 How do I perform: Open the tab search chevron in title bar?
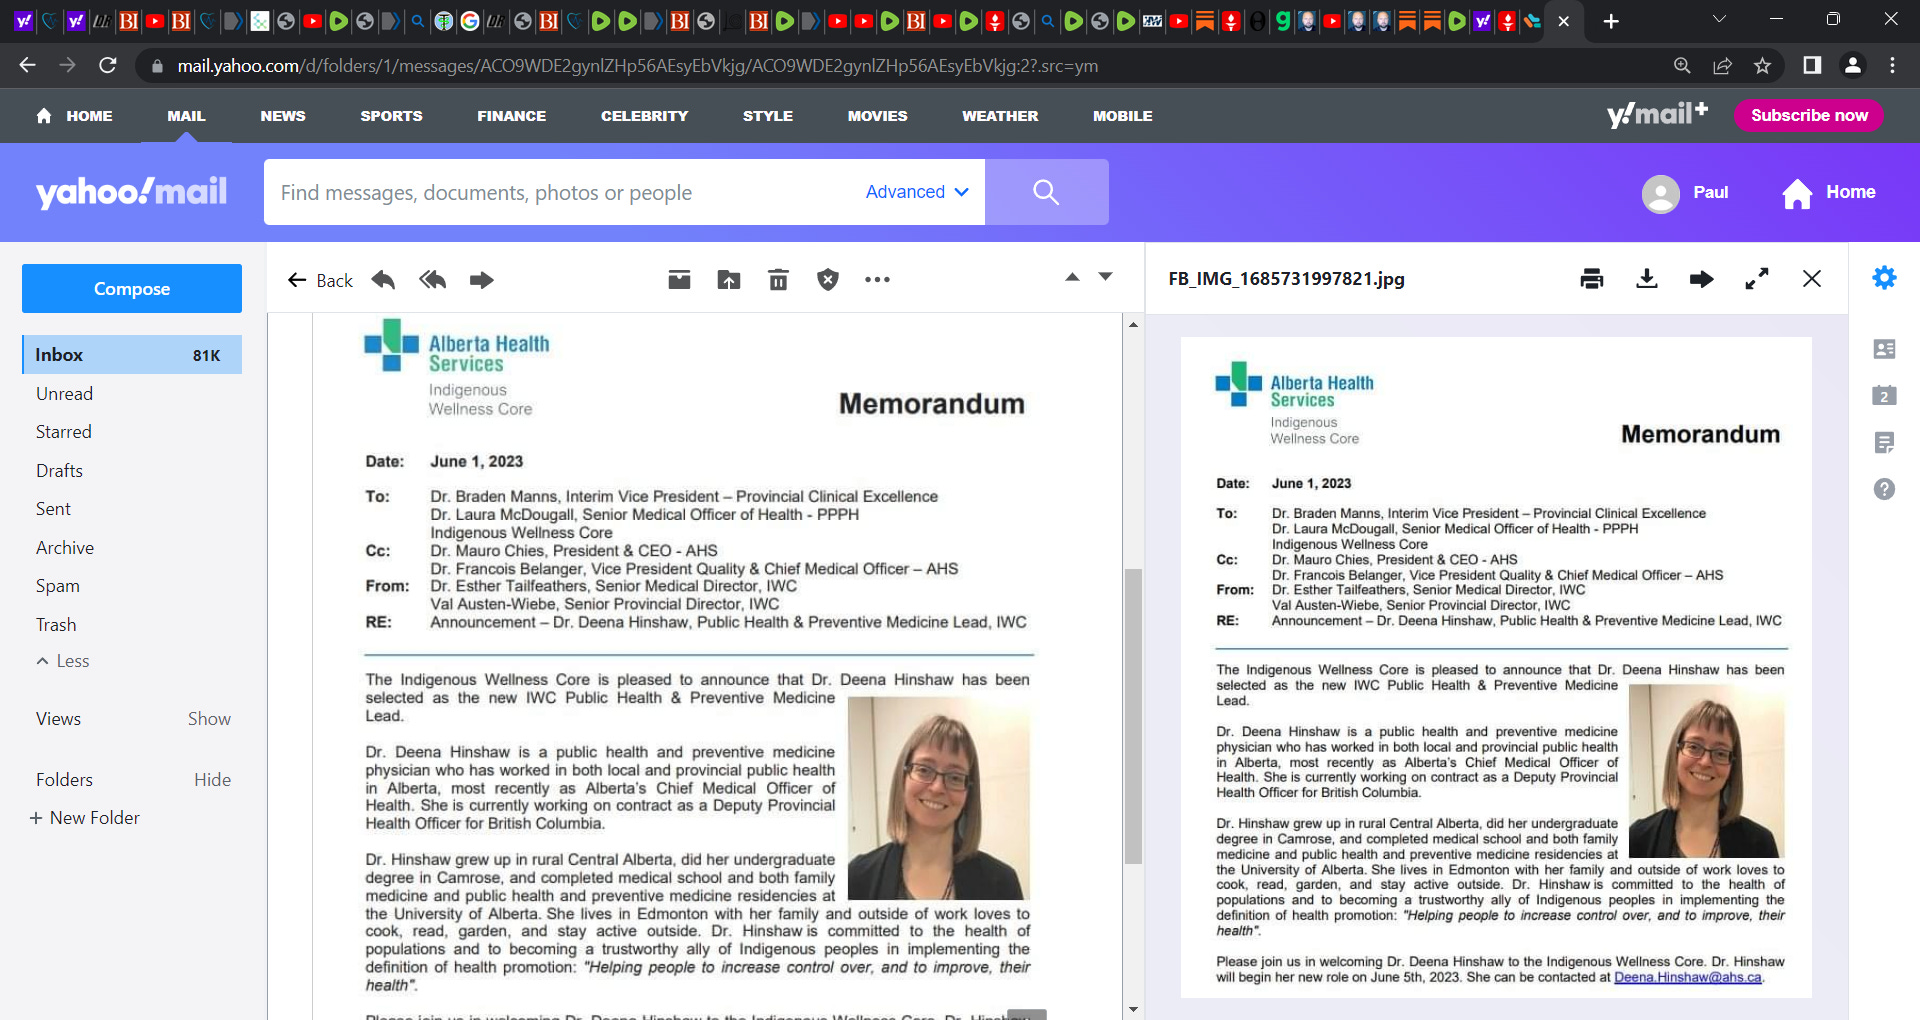click(x=1719, y=19)
